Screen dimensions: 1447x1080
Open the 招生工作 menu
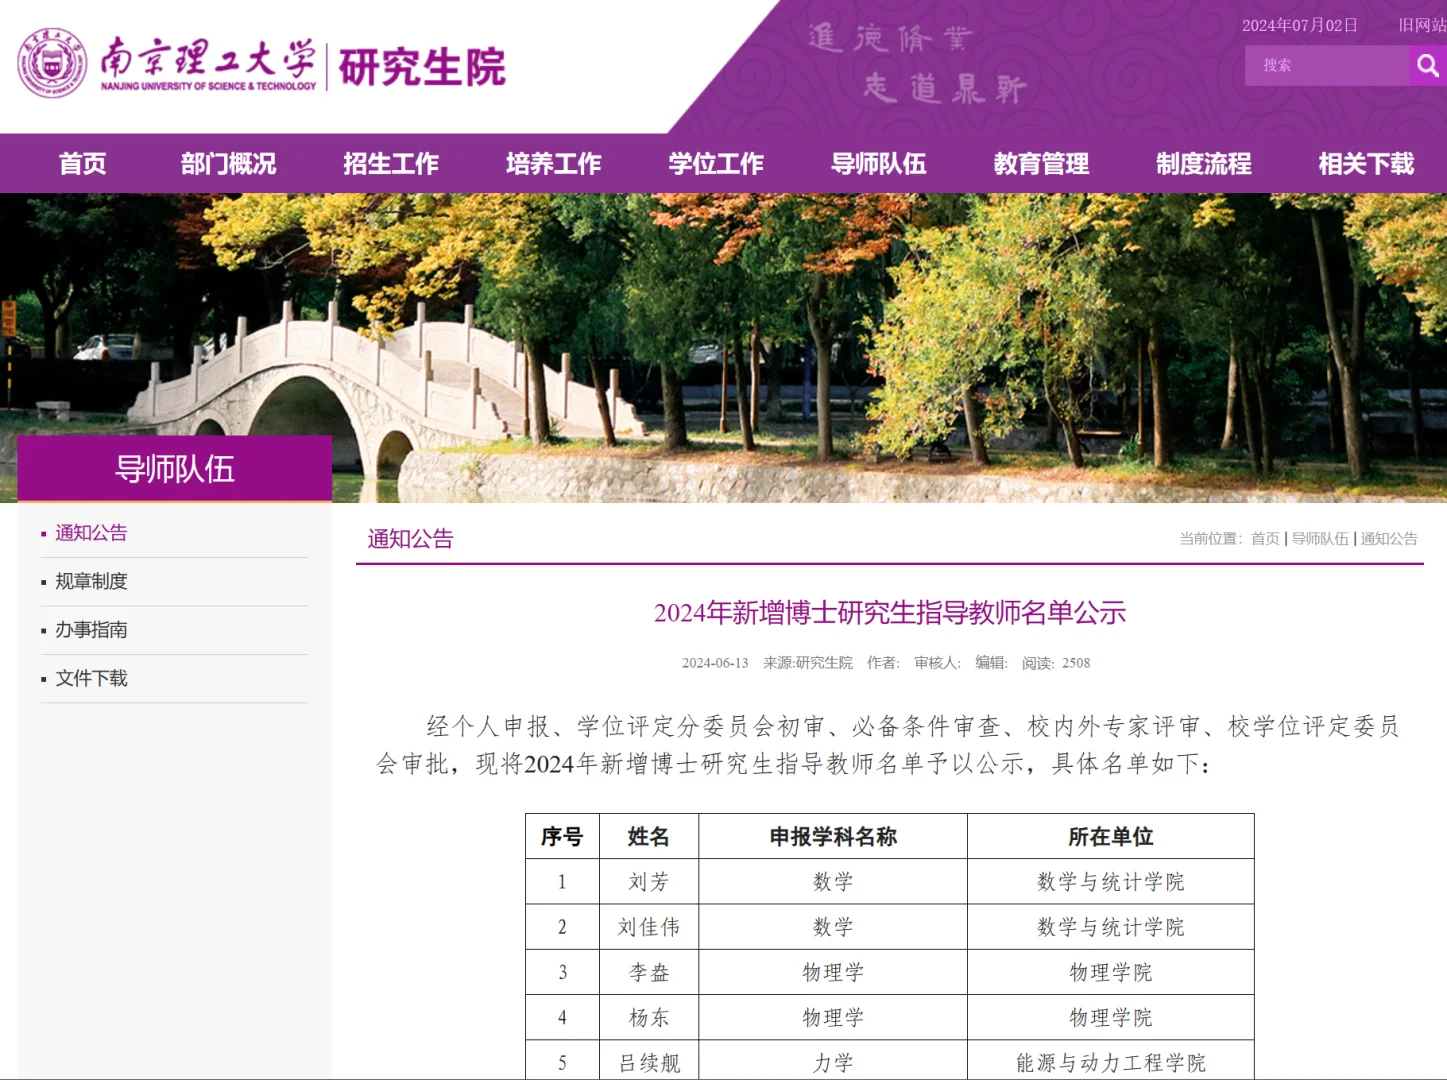pyautogui.click(x=391, y=164)
